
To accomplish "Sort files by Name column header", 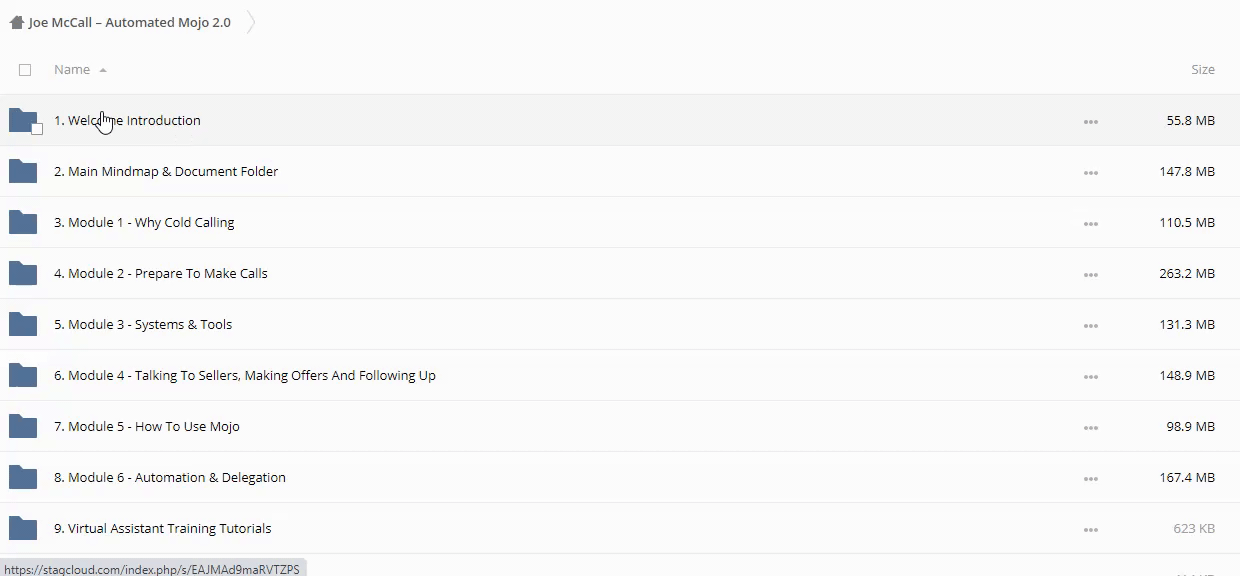I will tap(72, 70).
